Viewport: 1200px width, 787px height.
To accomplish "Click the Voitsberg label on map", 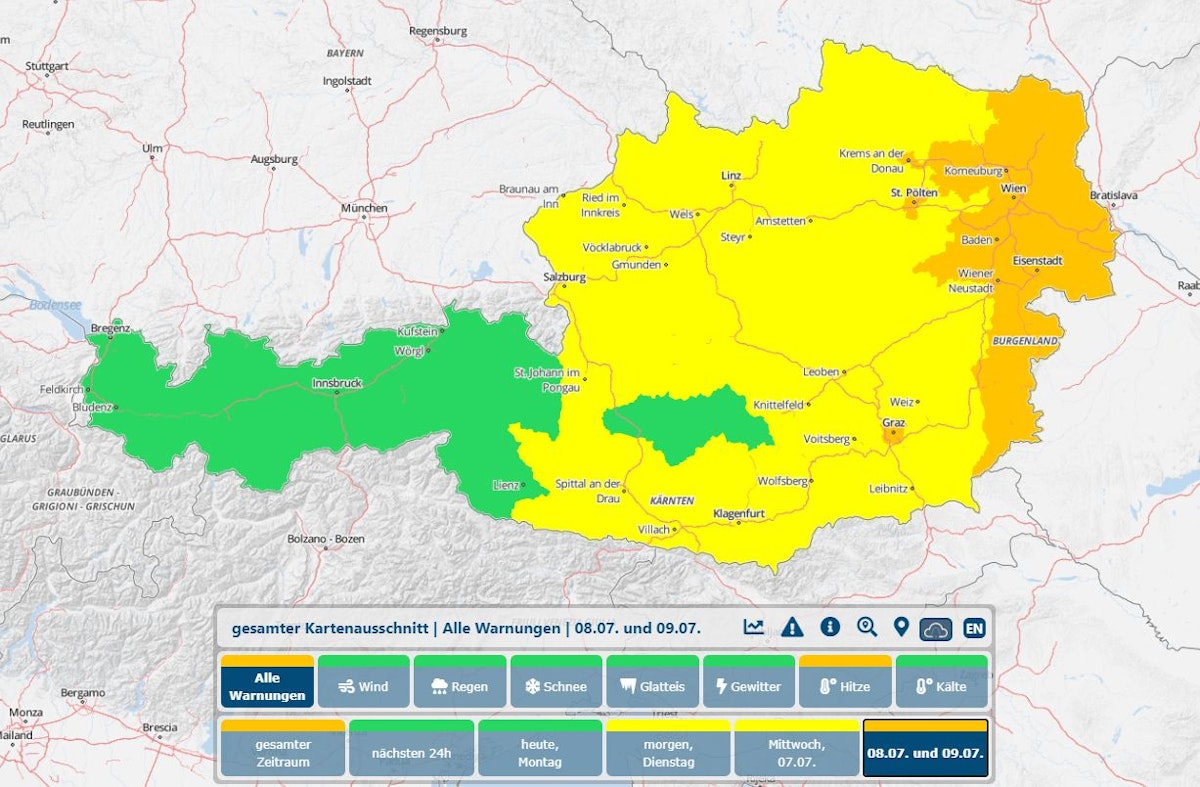I will (827, 439).
